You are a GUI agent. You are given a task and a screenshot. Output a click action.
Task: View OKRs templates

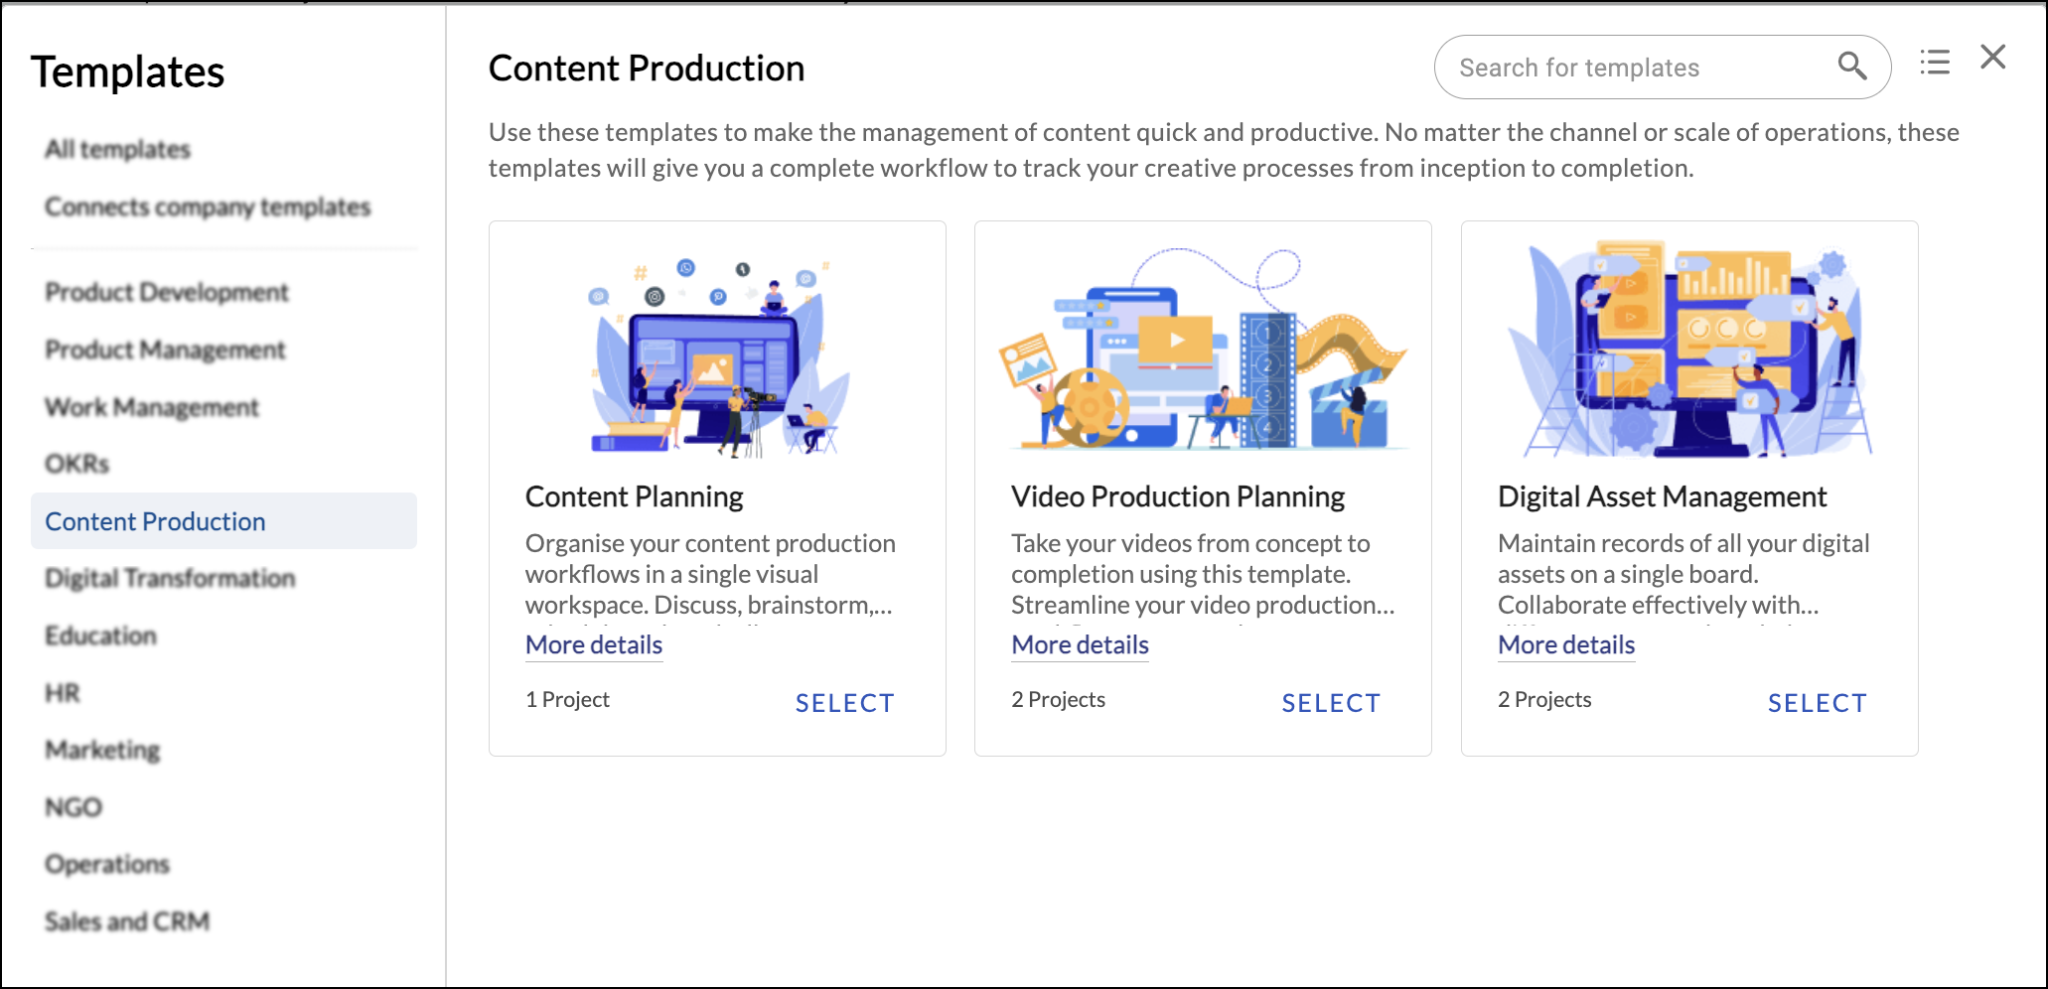[76, 463]
